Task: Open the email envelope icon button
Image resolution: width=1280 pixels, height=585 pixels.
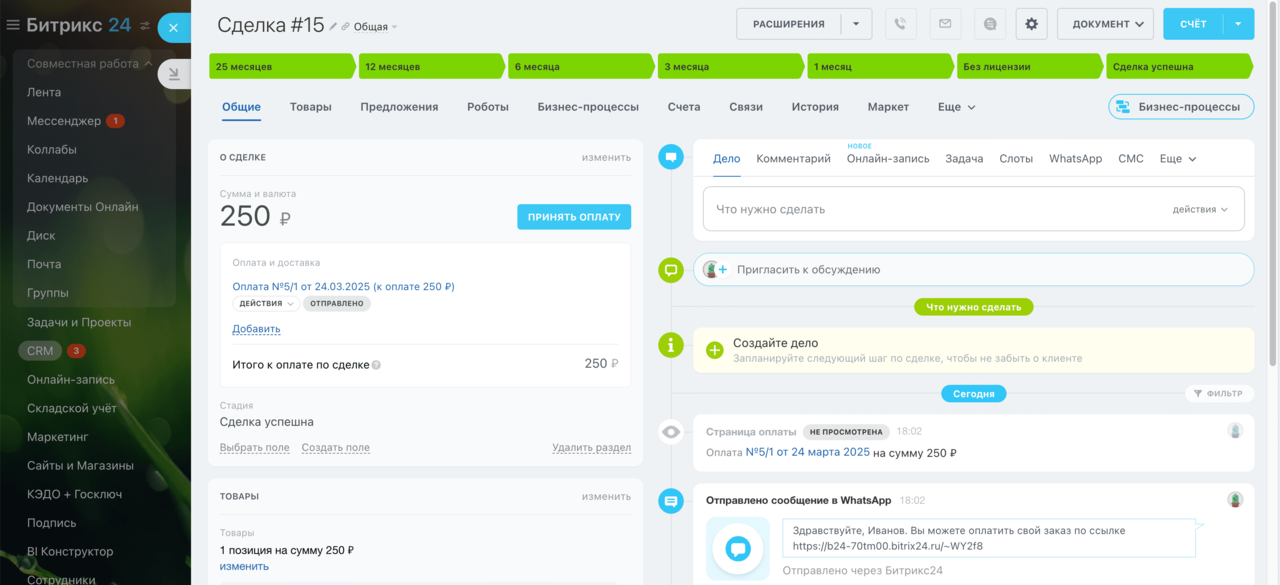Action: tap(945, 24)
